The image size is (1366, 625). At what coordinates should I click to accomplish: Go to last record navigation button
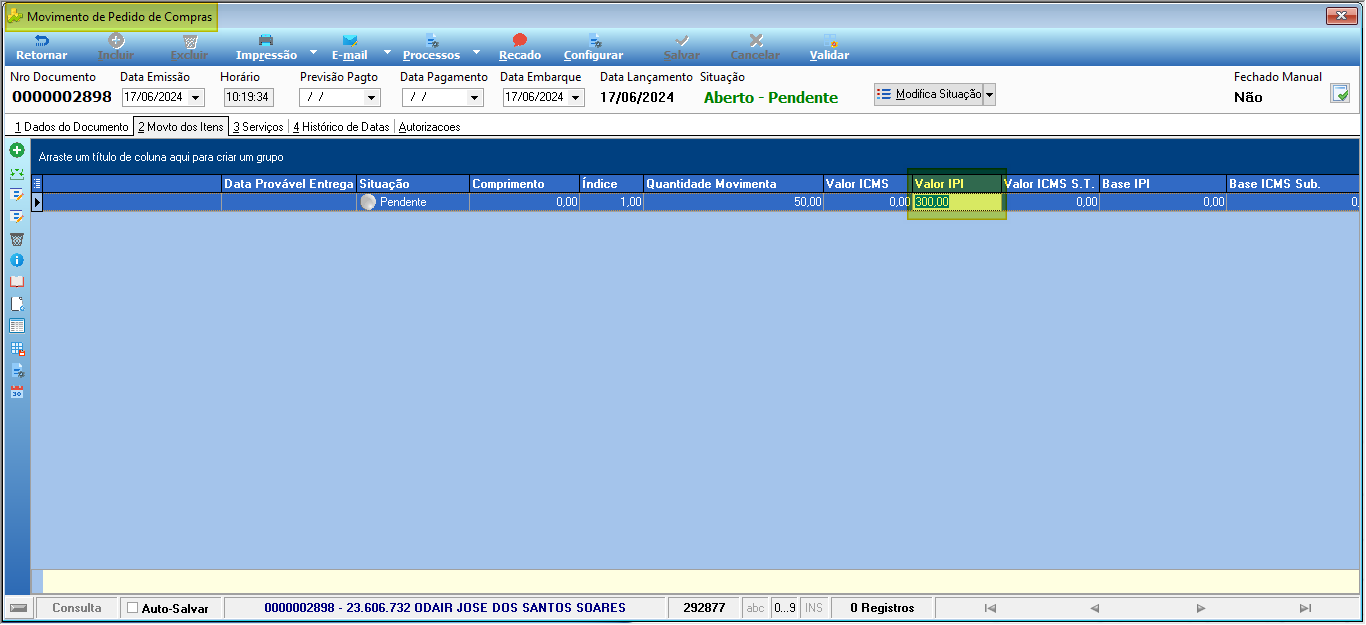point(1305,608)
